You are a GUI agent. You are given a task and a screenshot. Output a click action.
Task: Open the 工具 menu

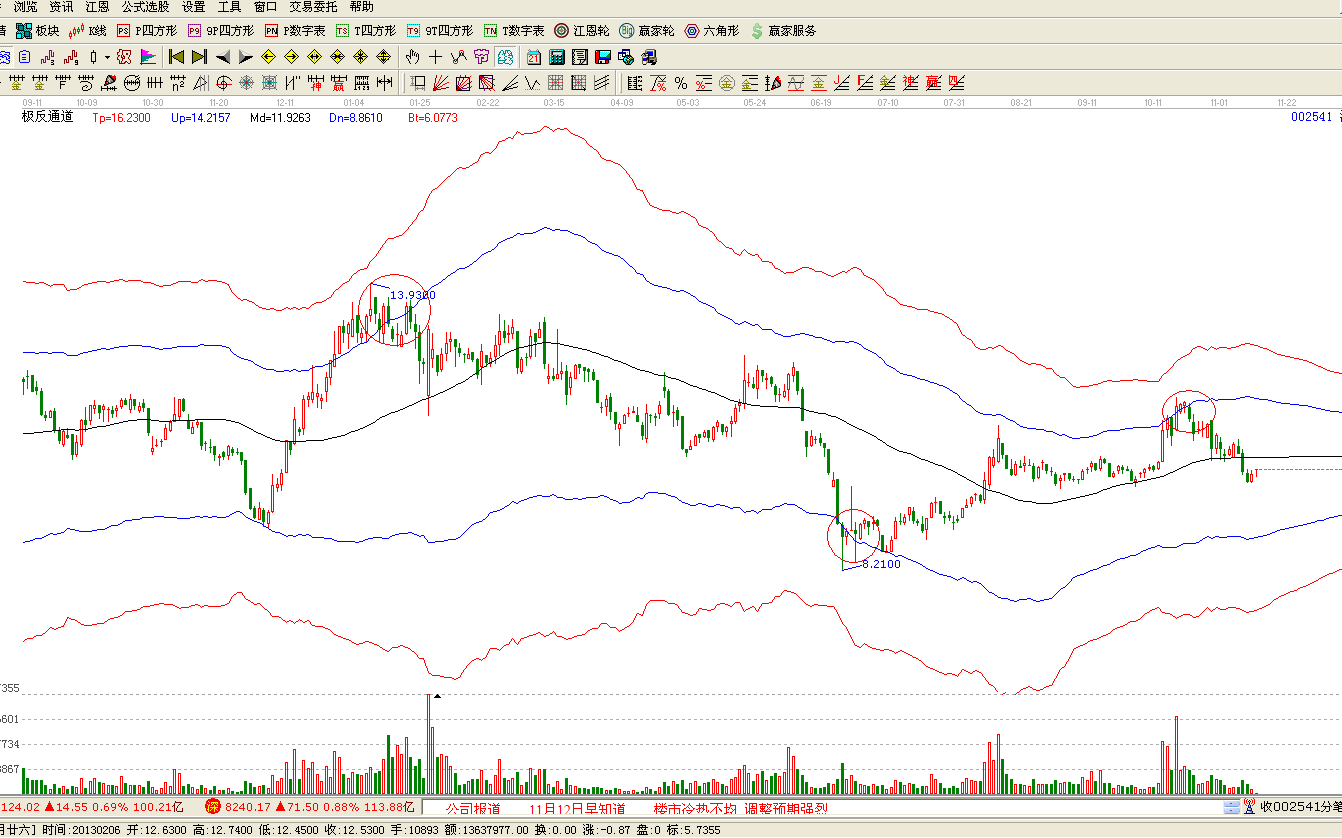click(229, 7)
